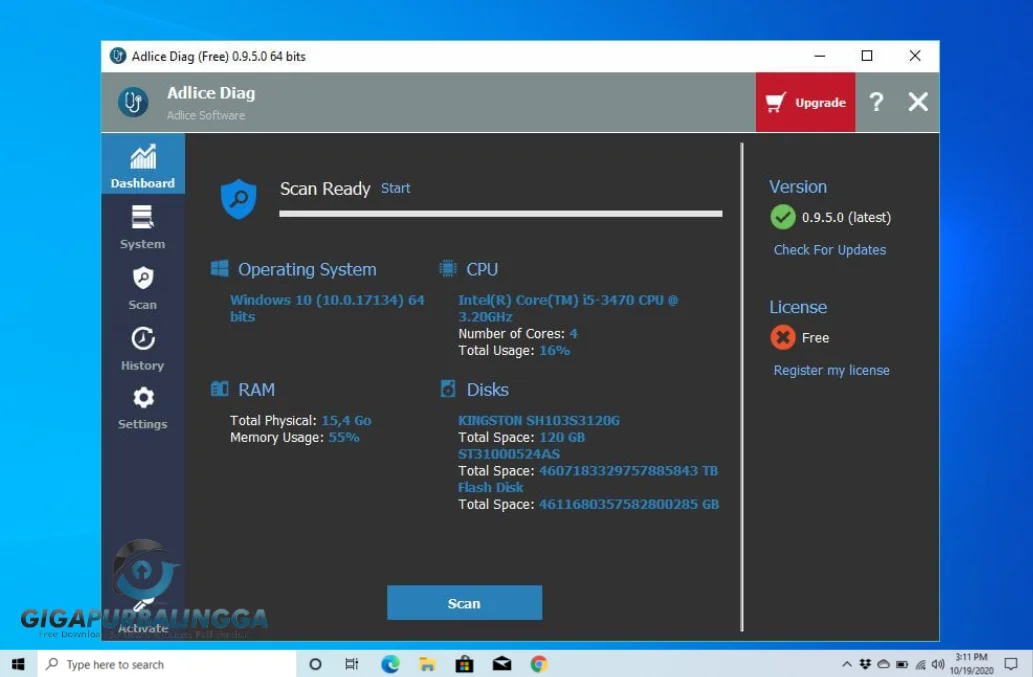Open Cortana circle on taskbar

coord(315,664)
